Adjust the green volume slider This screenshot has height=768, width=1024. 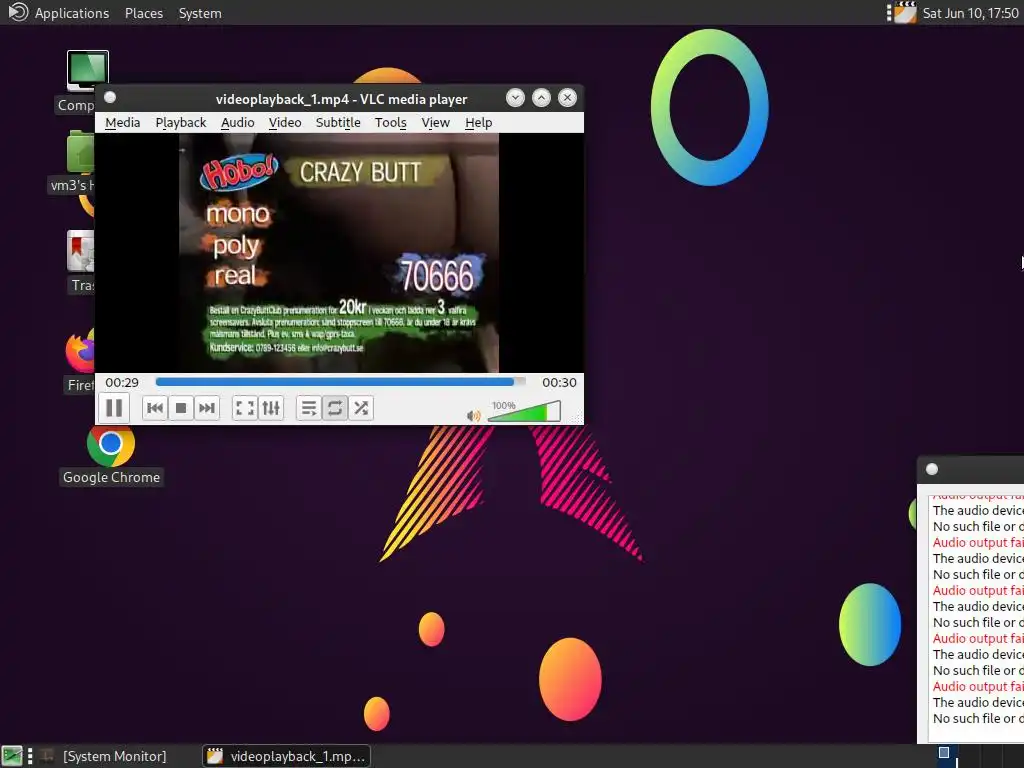524,412
